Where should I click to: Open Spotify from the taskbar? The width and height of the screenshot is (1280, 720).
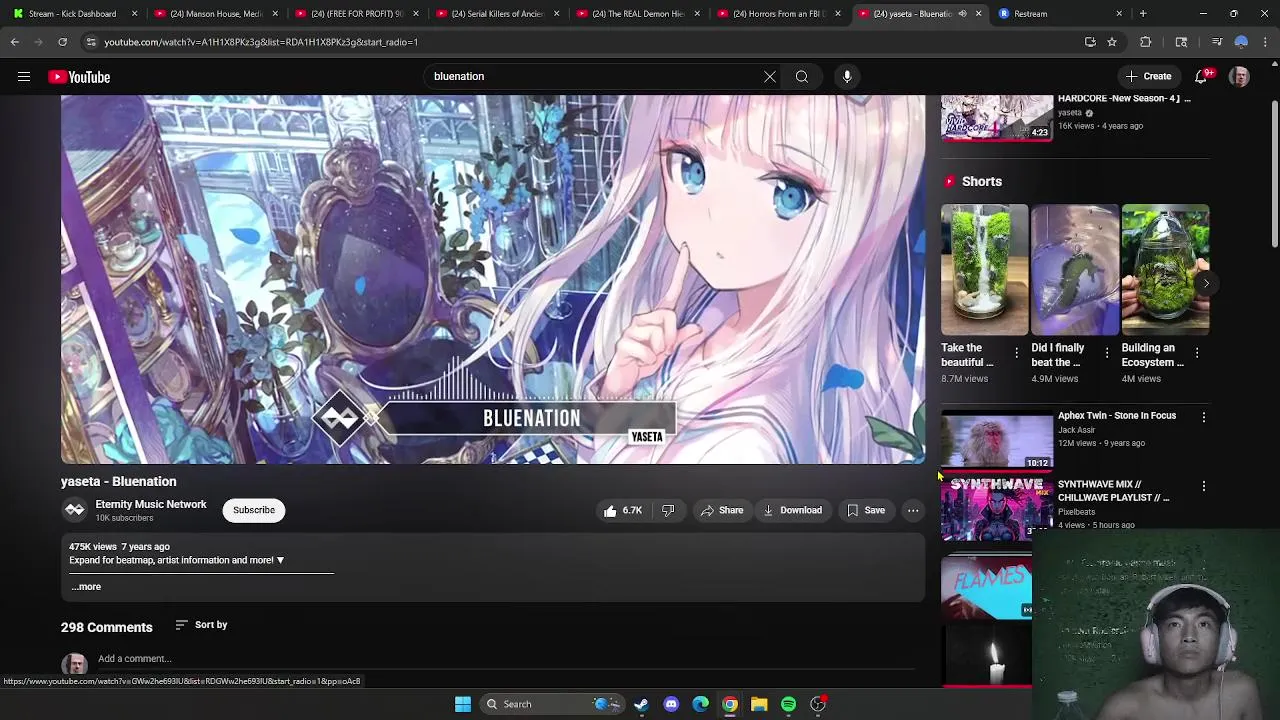click(x=789, y=704)
